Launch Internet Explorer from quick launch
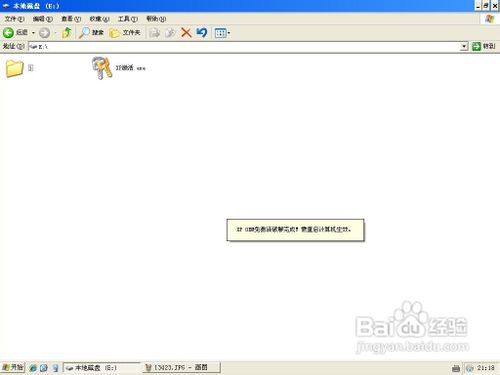This screenshot has height=375, width=500. [x=33, y=368]
